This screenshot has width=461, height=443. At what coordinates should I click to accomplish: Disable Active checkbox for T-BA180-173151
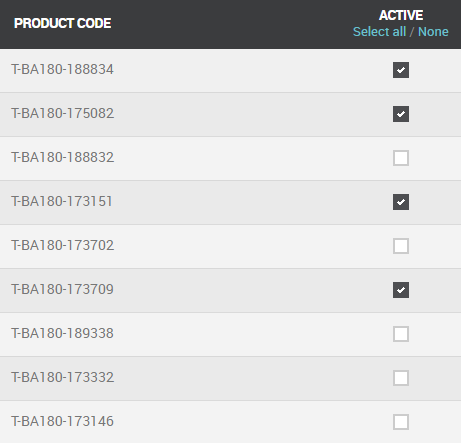click(x=401, y=202)
